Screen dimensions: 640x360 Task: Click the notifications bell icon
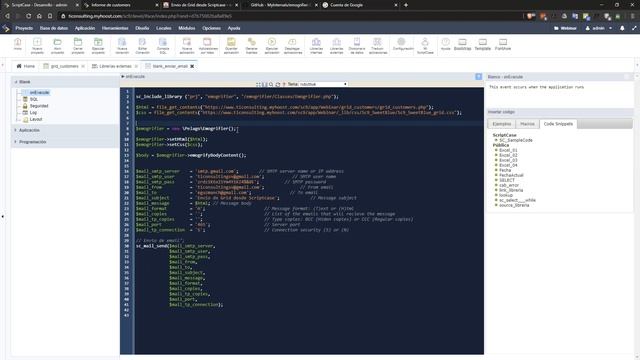point(622,28)
